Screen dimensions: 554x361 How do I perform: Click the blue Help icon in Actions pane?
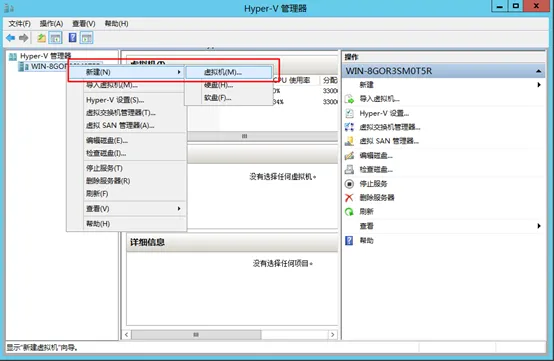[349, 241]
